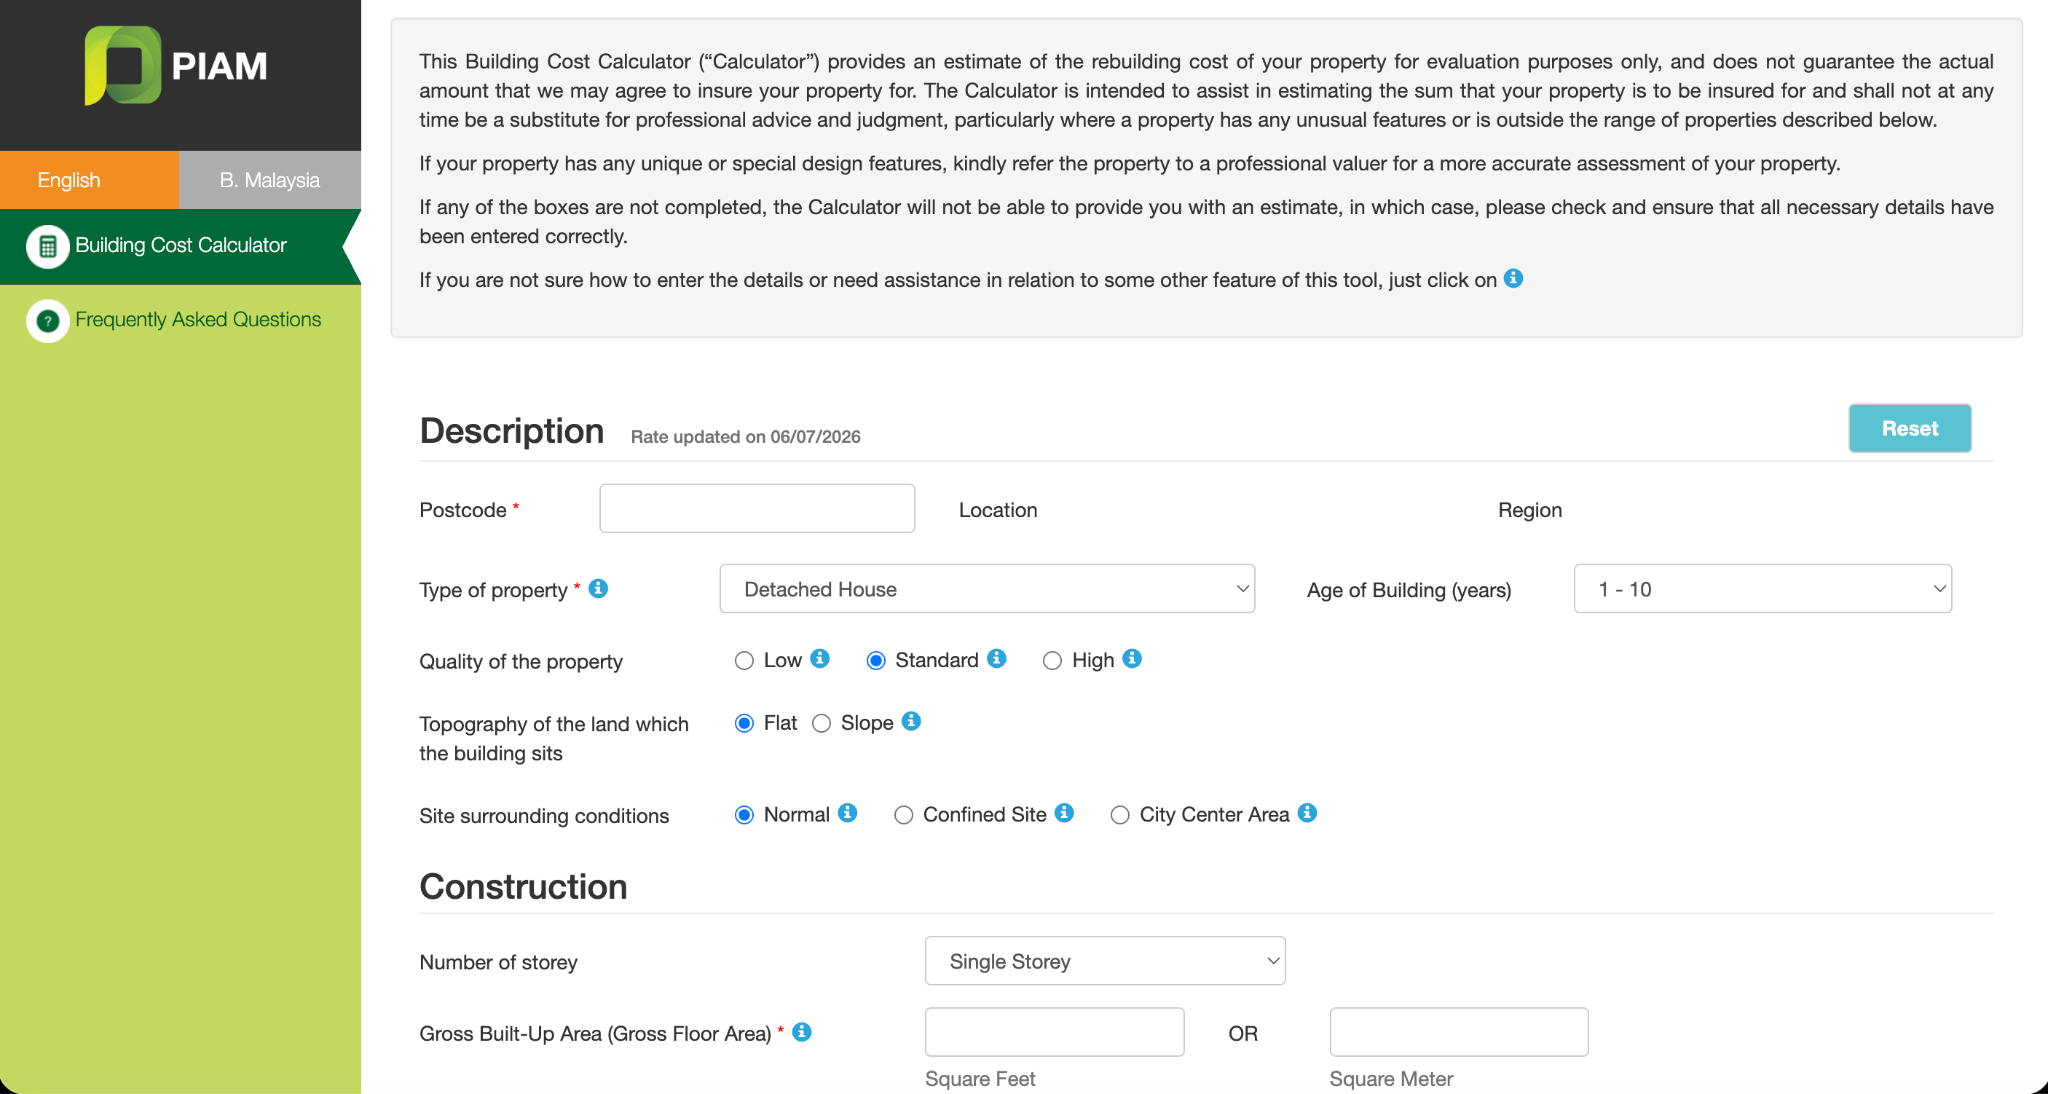The image size is (2048, 1094).
Task: Expand the Age of Building dropdown
Action: [1762, 589]
